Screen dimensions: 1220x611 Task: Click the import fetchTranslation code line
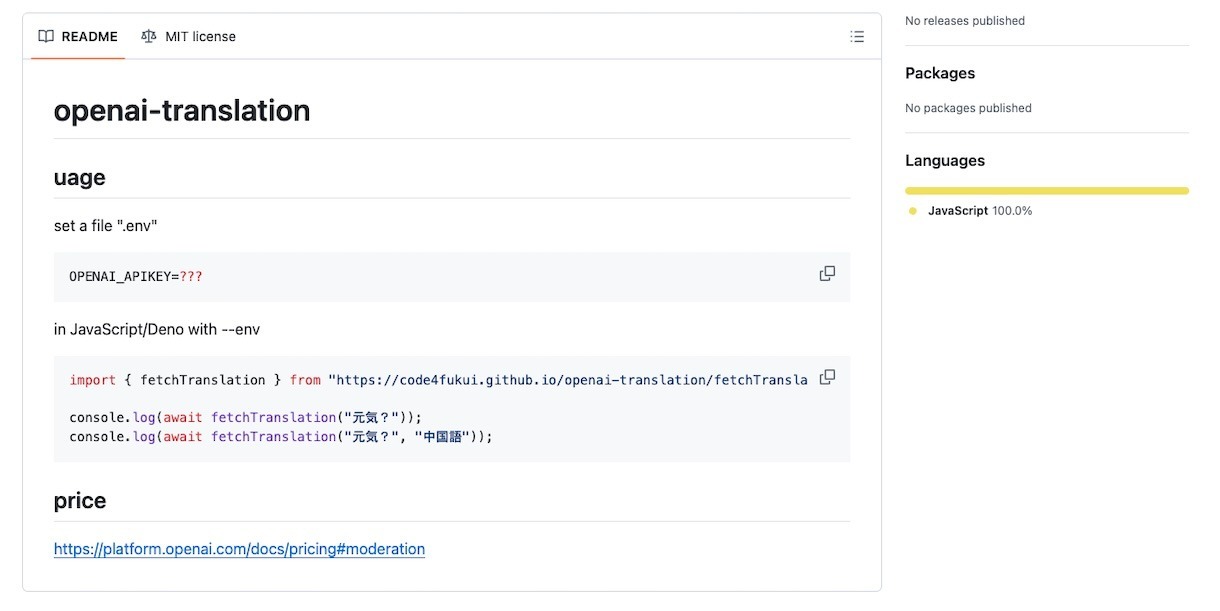tap(438, 380)
